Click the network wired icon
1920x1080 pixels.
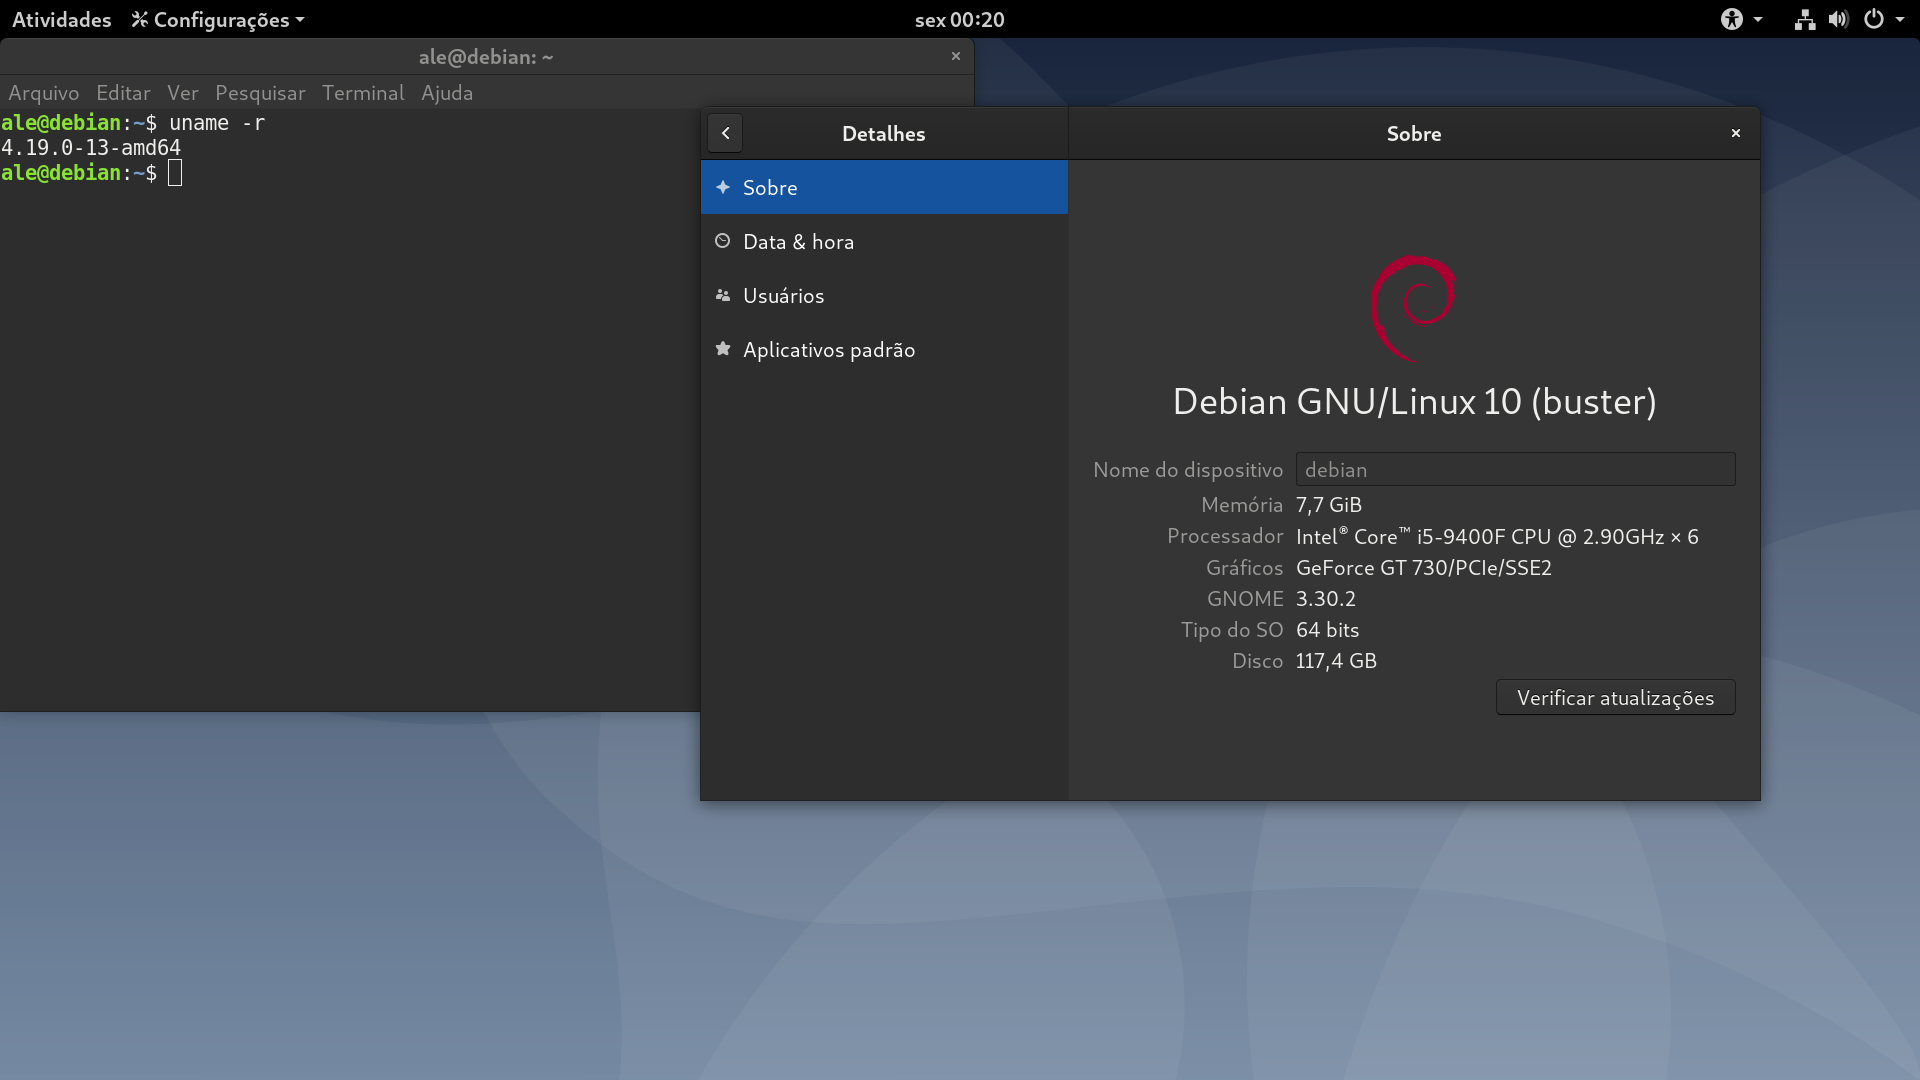(1804, 19)
